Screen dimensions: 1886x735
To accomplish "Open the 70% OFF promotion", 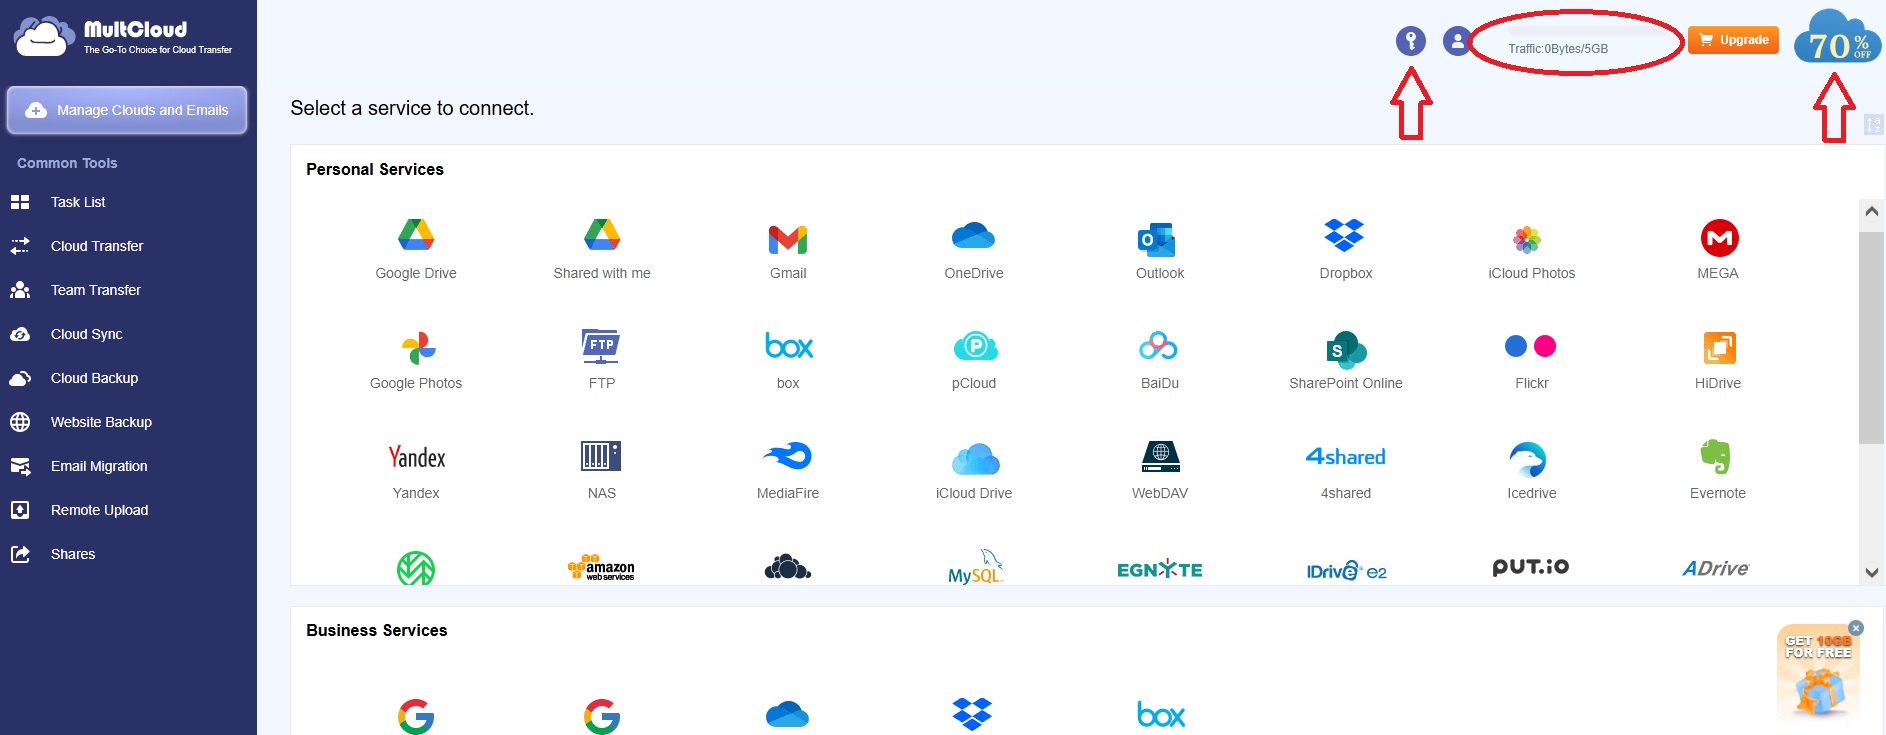I will point(1837,38).
